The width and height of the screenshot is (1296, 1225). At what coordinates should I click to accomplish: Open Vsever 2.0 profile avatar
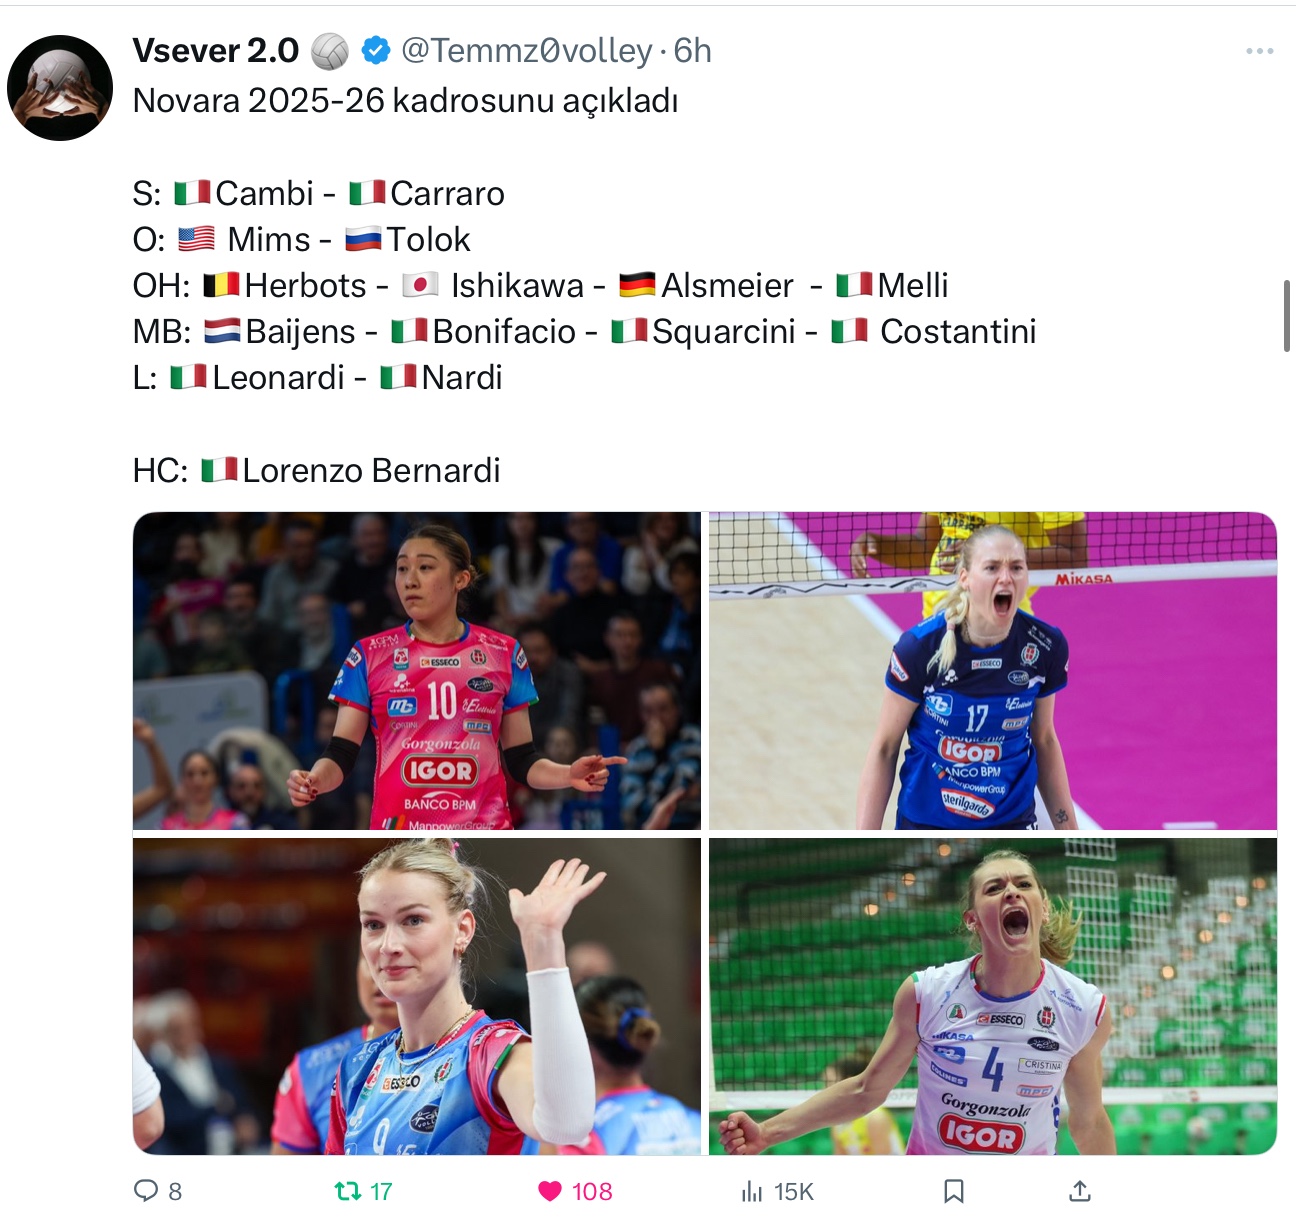tap(60, 88)
